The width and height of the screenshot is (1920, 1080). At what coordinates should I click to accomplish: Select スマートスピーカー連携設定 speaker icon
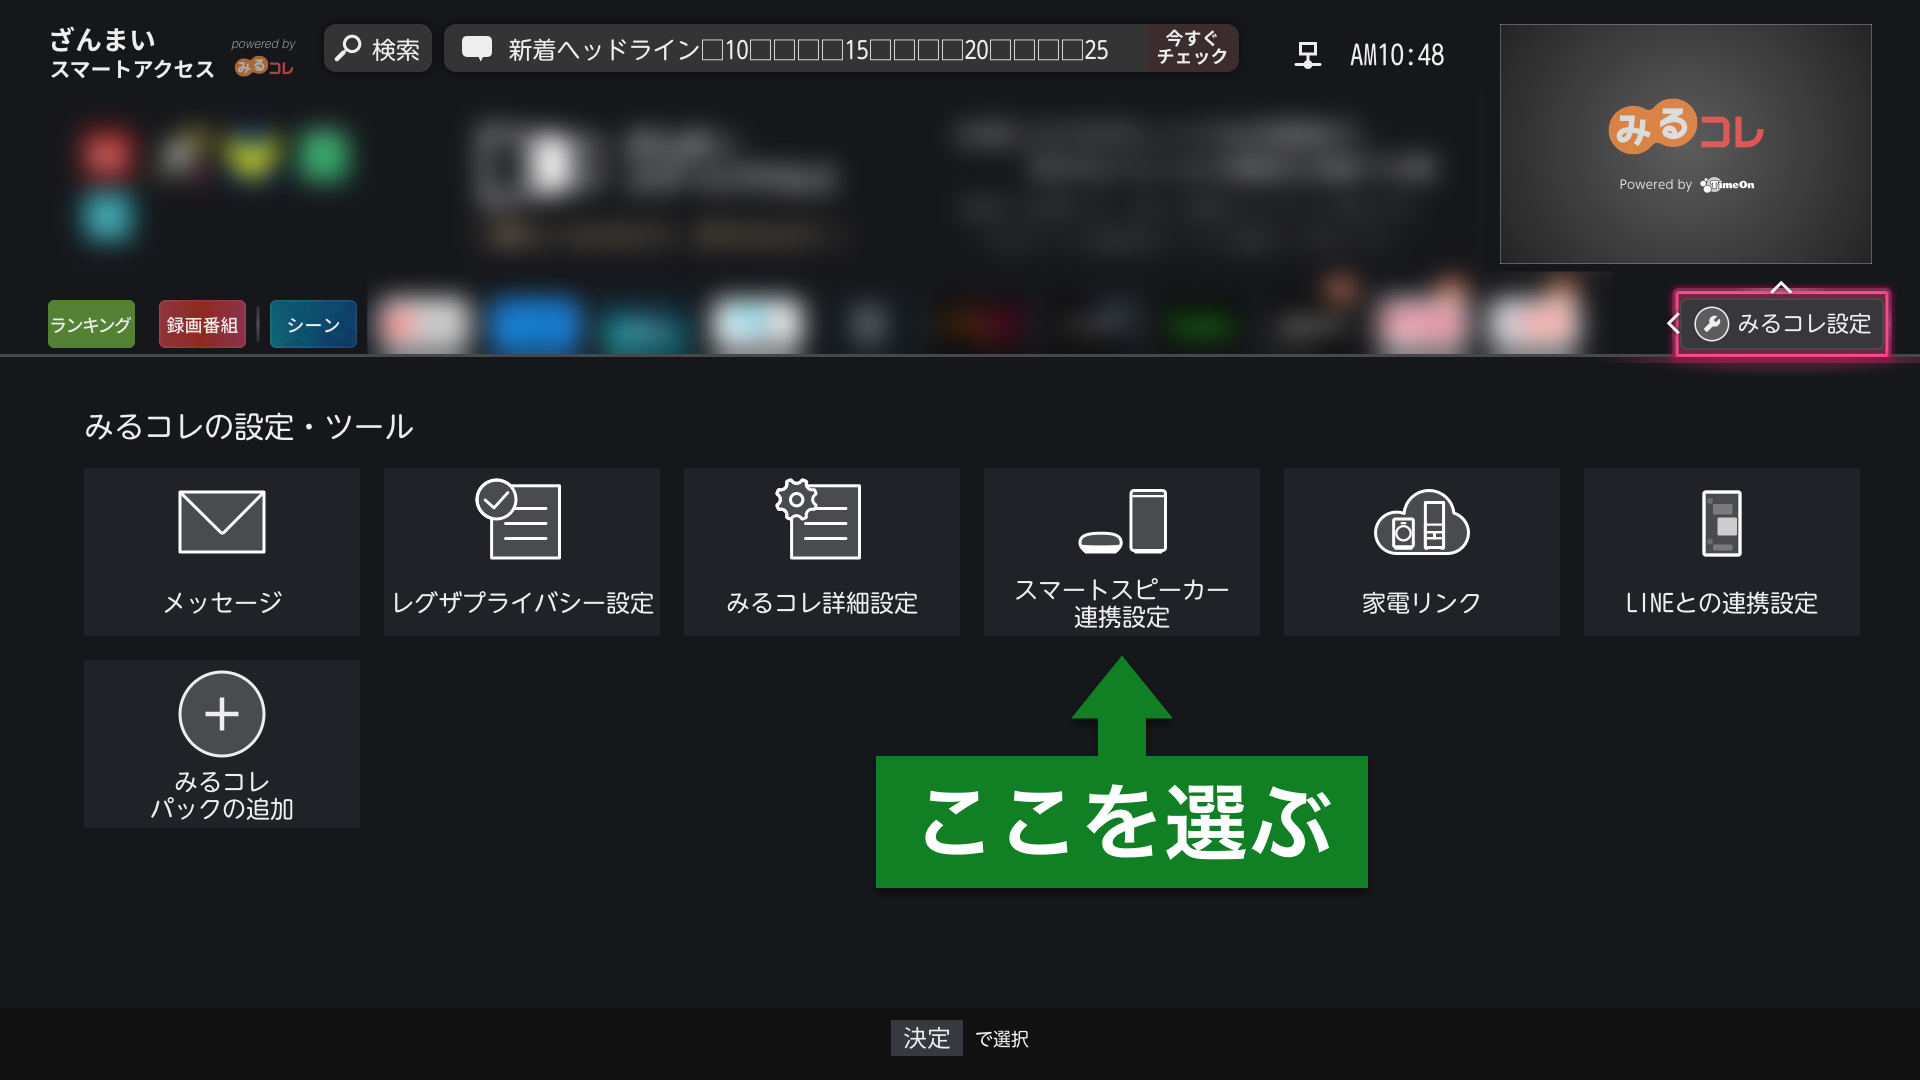pos(1122,522)
